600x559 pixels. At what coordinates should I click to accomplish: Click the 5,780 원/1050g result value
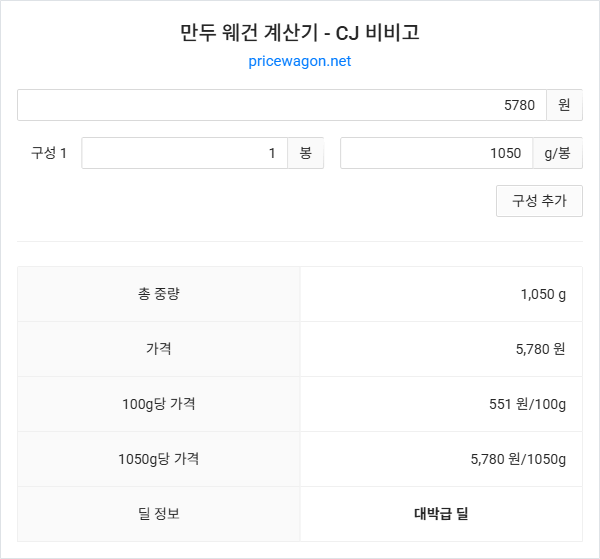click(518, 459)
